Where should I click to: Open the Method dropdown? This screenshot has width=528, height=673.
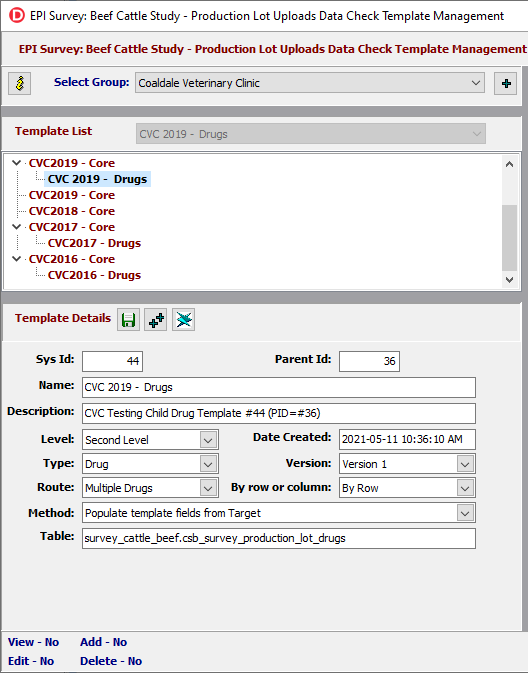click(279, 513)
